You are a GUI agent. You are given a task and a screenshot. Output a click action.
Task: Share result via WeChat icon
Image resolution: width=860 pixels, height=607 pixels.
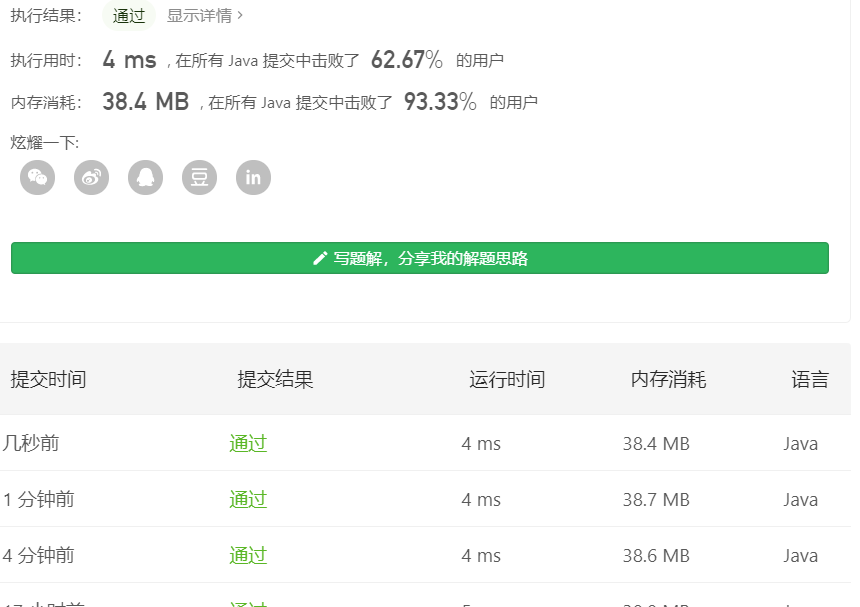(x=37, y=178)
